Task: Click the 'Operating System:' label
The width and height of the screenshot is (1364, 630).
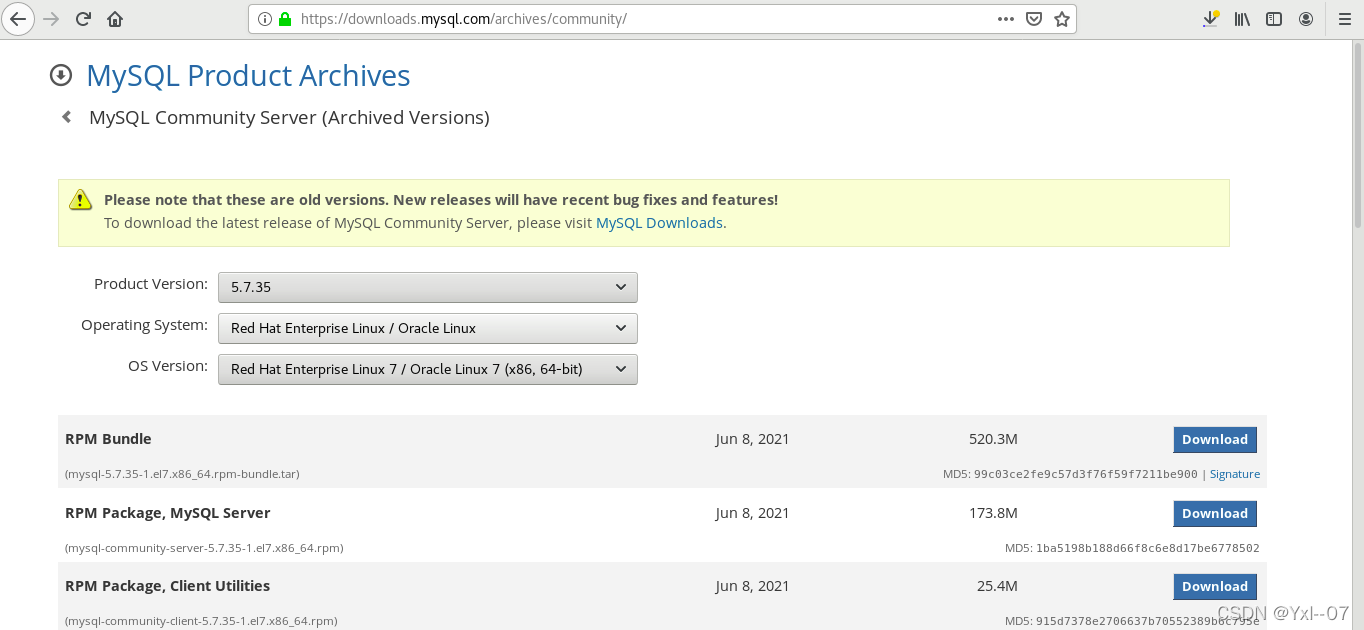Action: click(x=145, y=325)
